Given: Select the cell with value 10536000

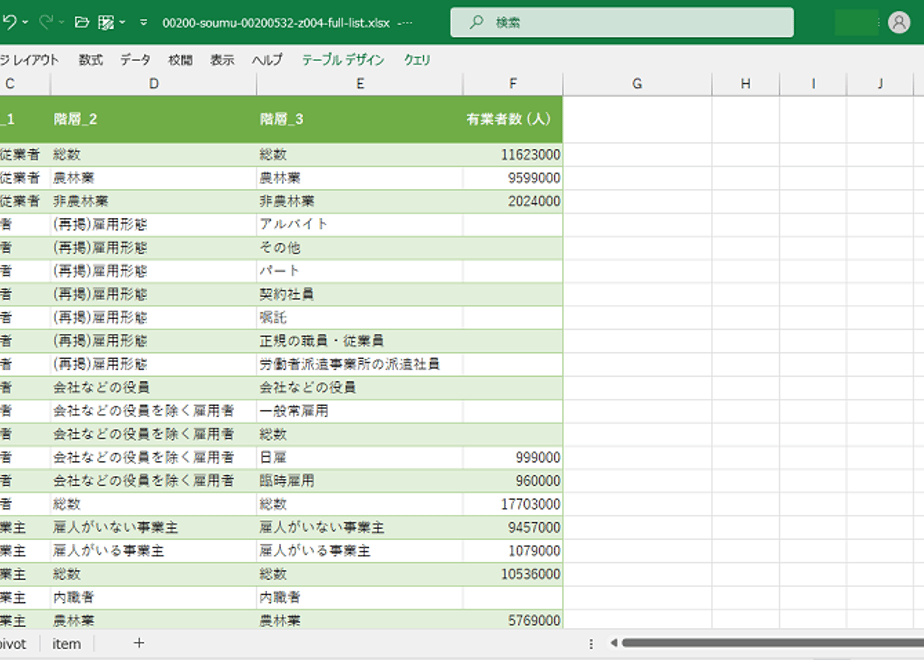Looking at the screenshot, I should (x=513, y=574).
